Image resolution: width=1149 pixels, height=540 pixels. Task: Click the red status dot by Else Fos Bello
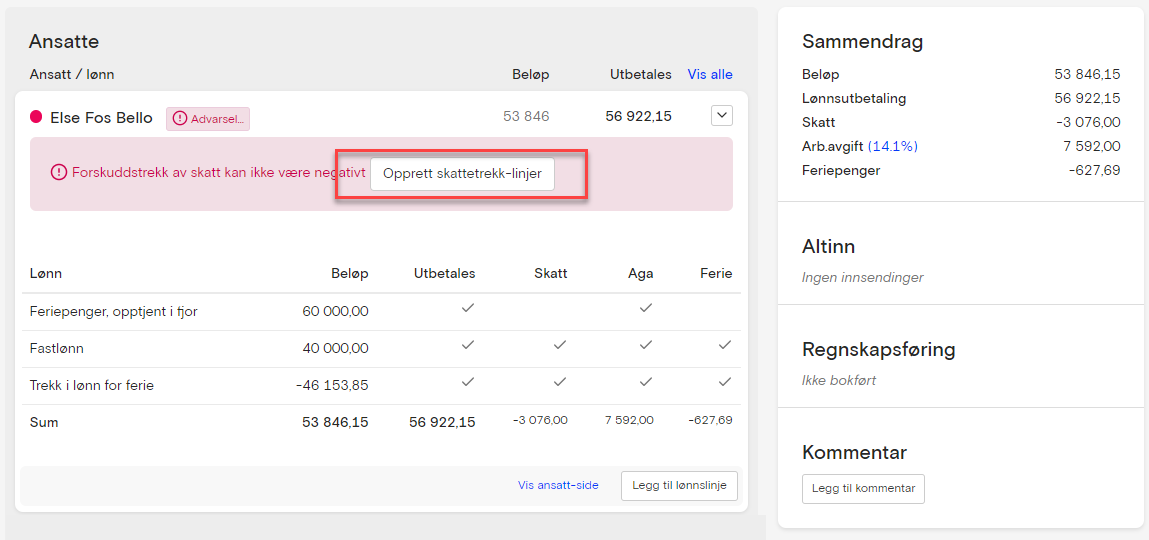click(36, 117)
